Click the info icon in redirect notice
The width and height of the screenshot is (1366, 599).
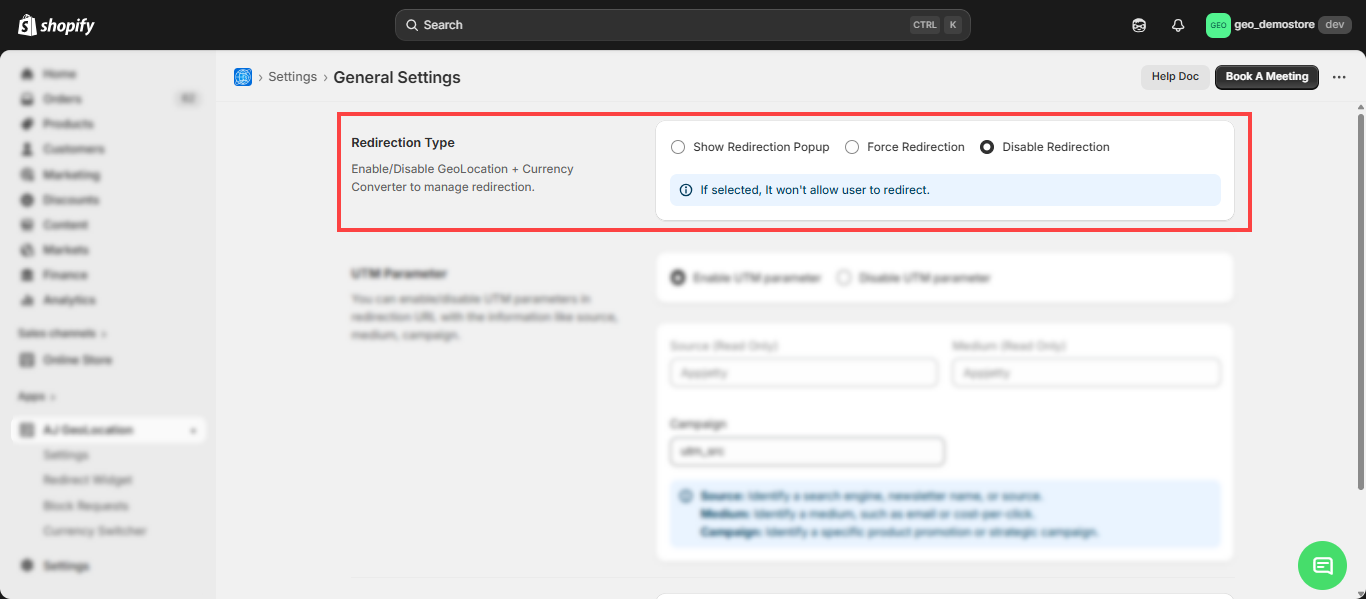click(685, 190)
